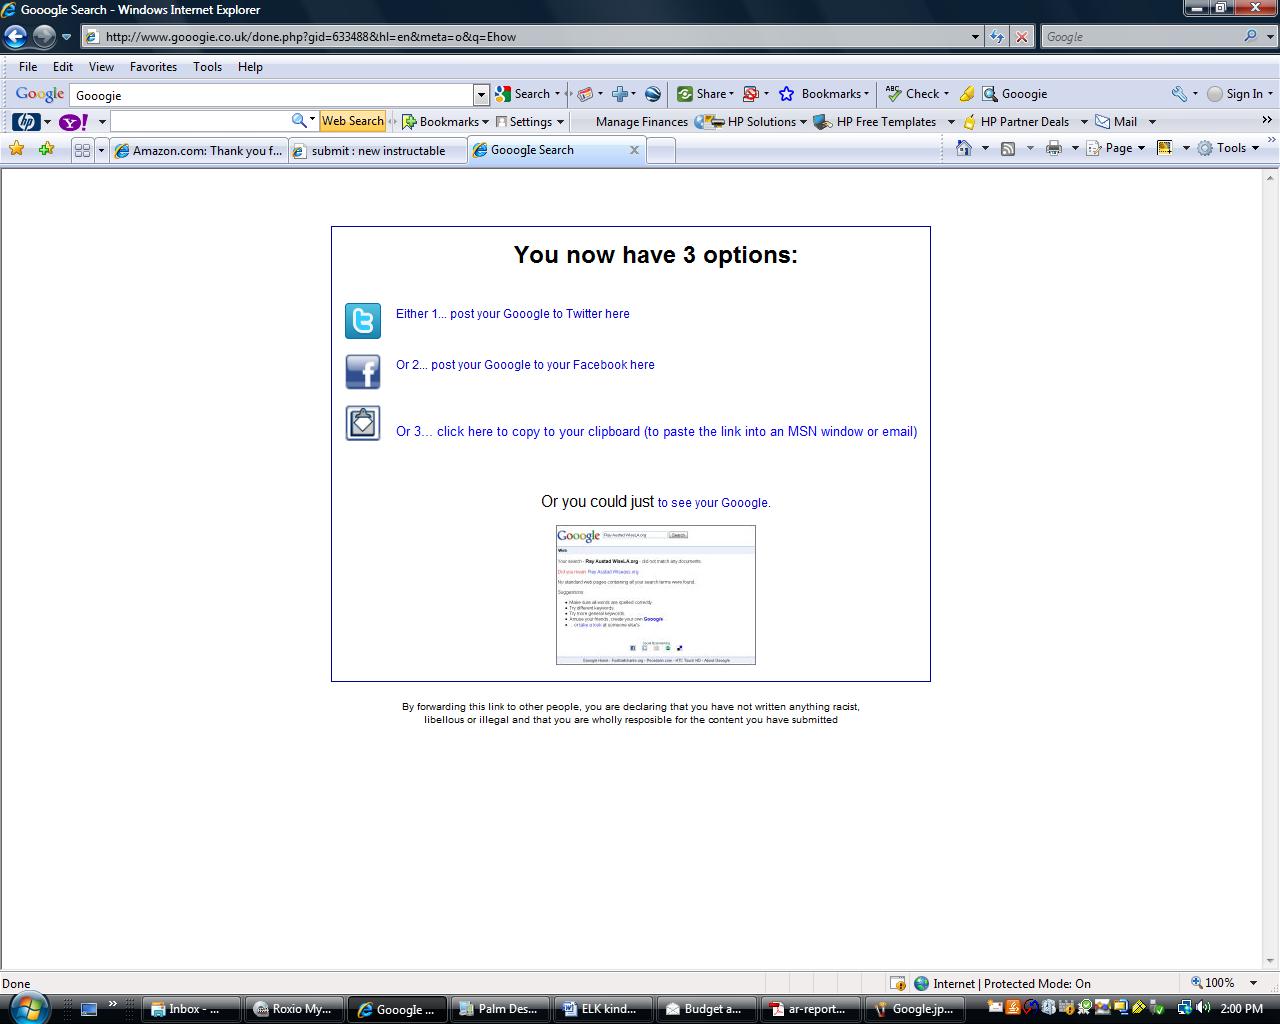Open the address bar URL dropdown
The height and width of the screenshot is (1024, 1280).
(976, 37)
